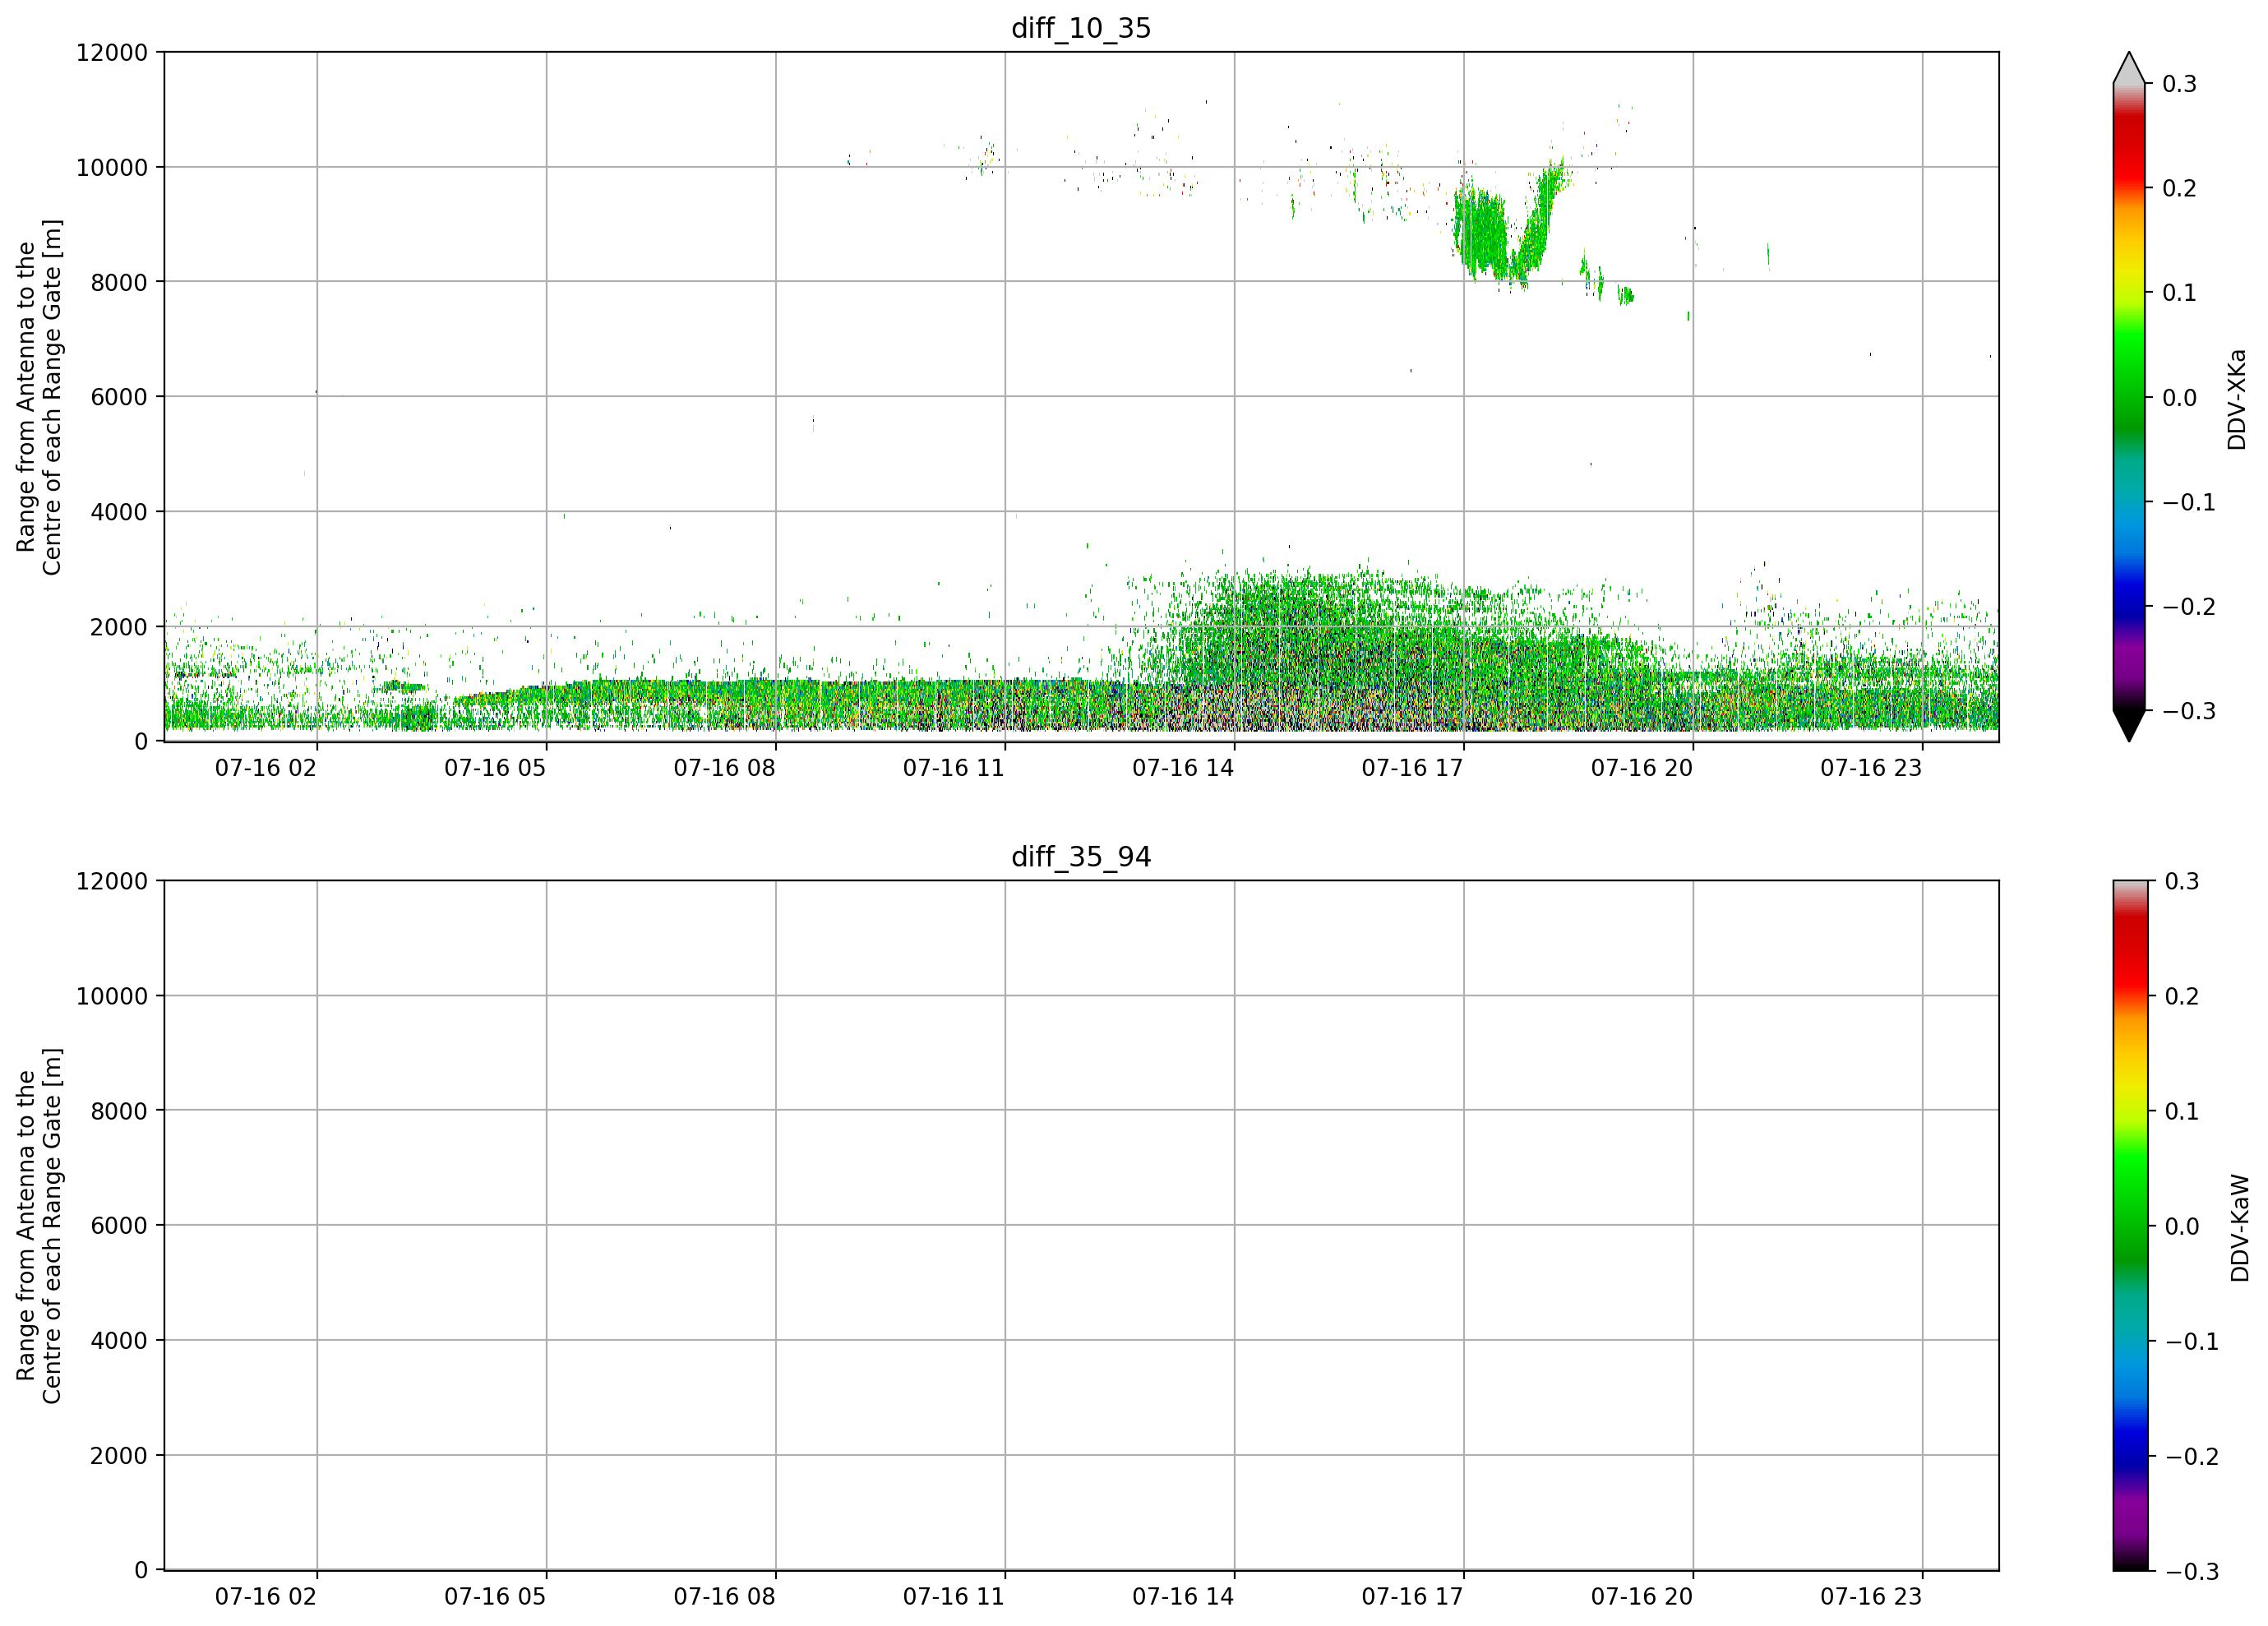Click the 4000 y-tick of diff_35_94
The image size is (2268, 1626).
[x=119, y=1341]
